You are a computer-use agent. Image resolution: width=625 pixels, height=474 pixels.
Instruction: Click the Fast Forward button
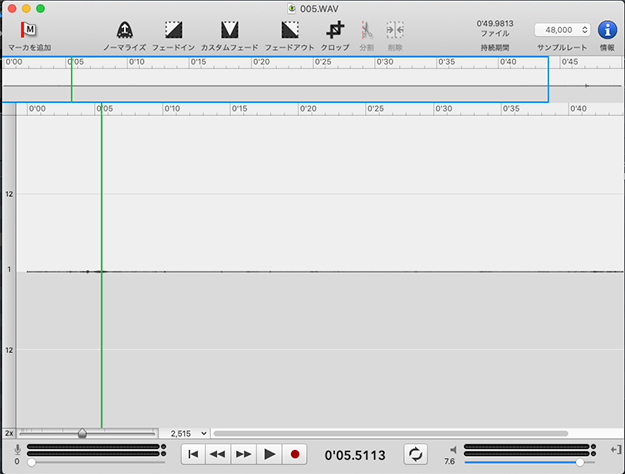tap(243, 454)
